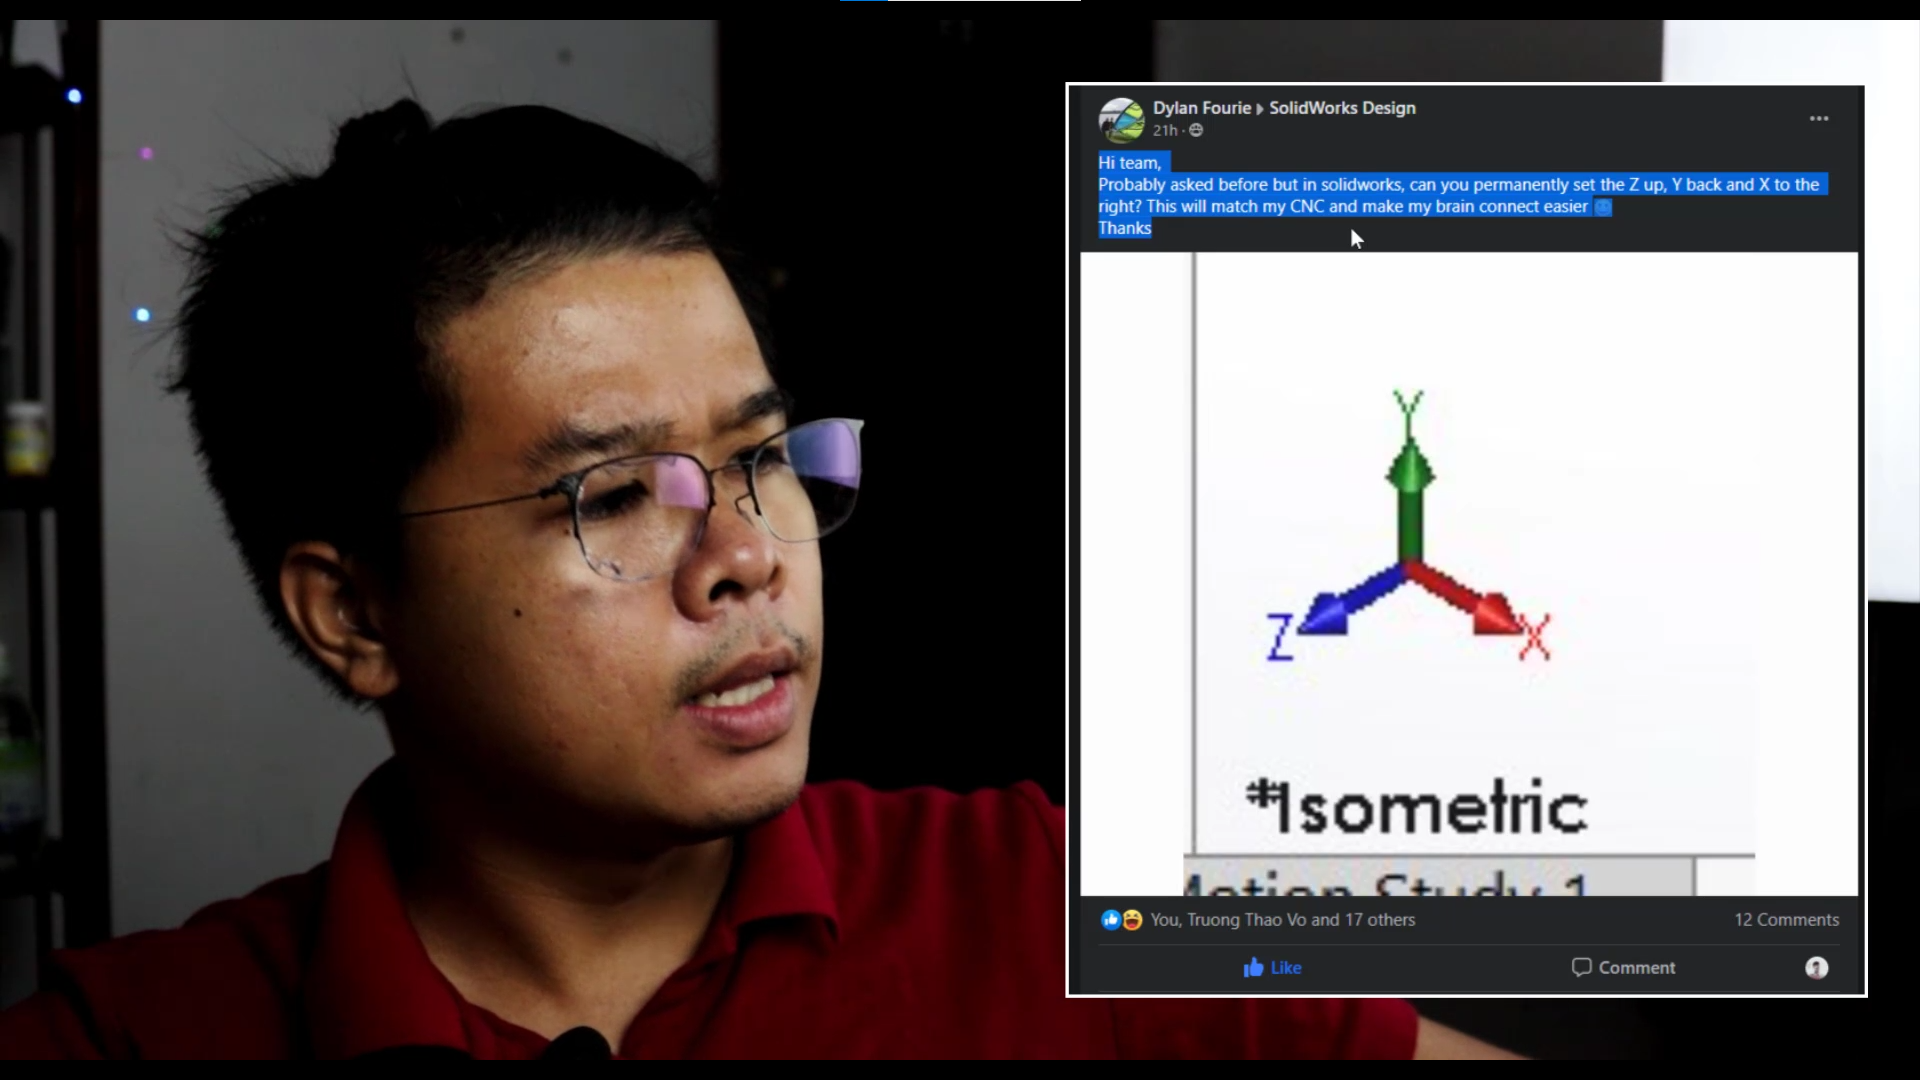Click the blue like reaction icon
Viewport: 1920px width, 1080px height.
[1110, 920]
